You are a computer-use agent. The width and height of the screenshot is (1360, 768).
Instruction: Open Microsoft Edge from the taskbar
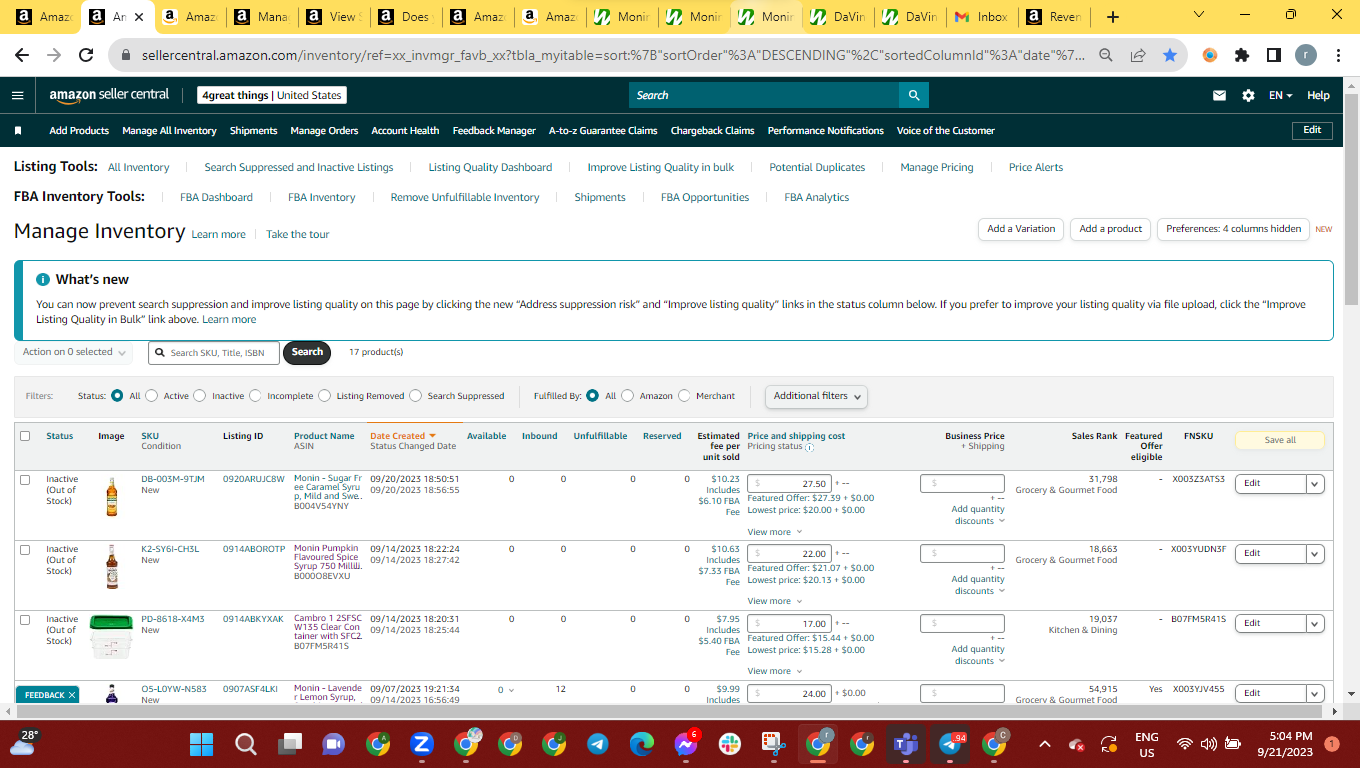(641, 744)
